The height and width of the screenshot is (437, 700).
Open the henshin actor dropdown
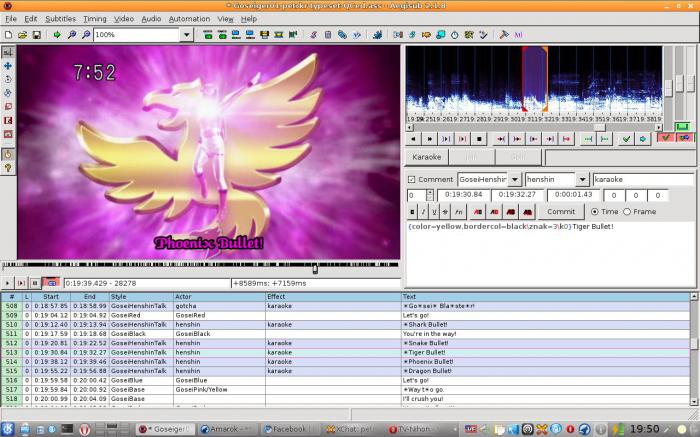click(x=582, y=179)
